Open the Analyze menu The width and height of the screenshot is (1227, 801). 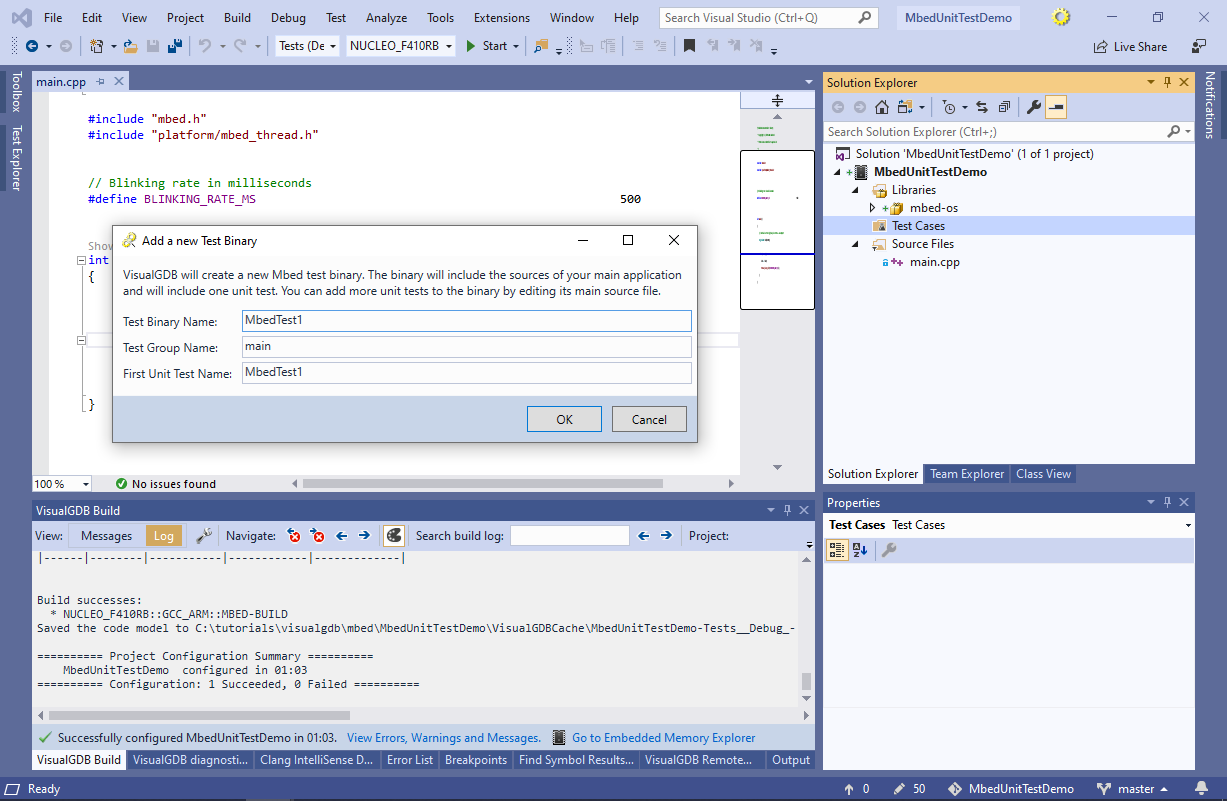click(386, 18)
